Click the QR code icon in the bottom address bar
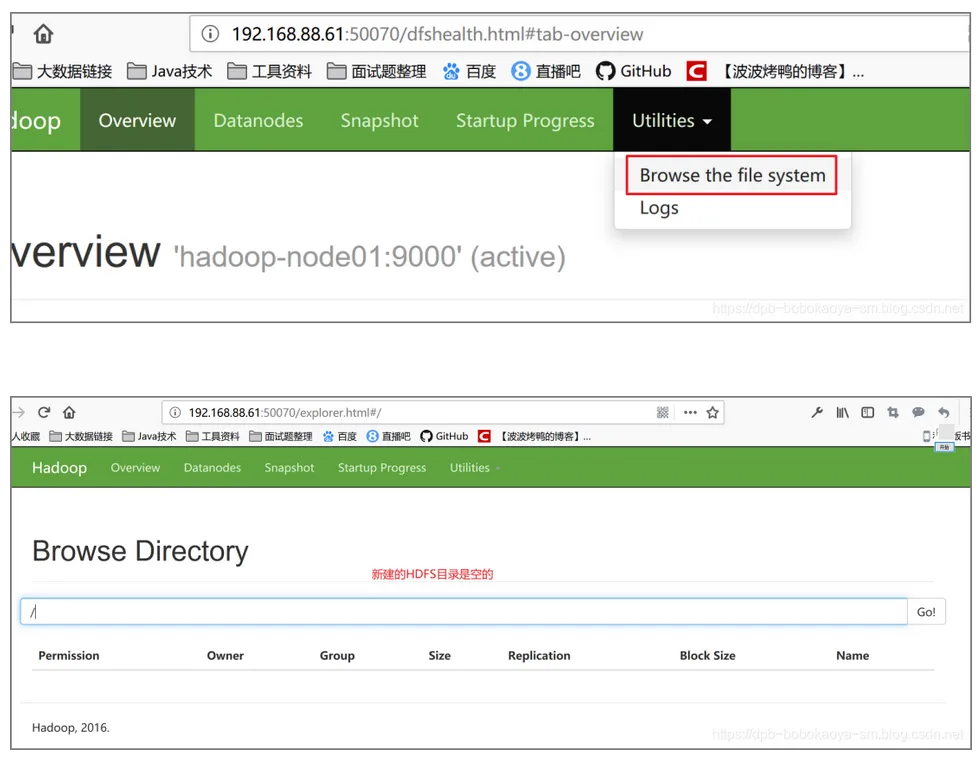Image resolution: width=980 pixels, height=766 pixels. tap(662, 412)
